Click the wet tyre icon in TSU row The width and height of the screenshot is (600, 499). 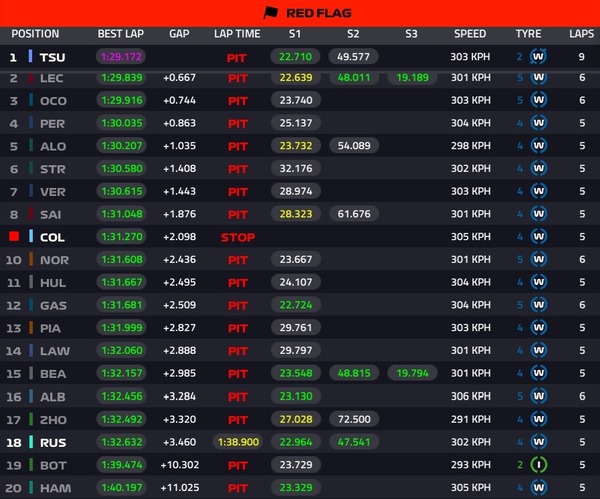tap(538, 57)
